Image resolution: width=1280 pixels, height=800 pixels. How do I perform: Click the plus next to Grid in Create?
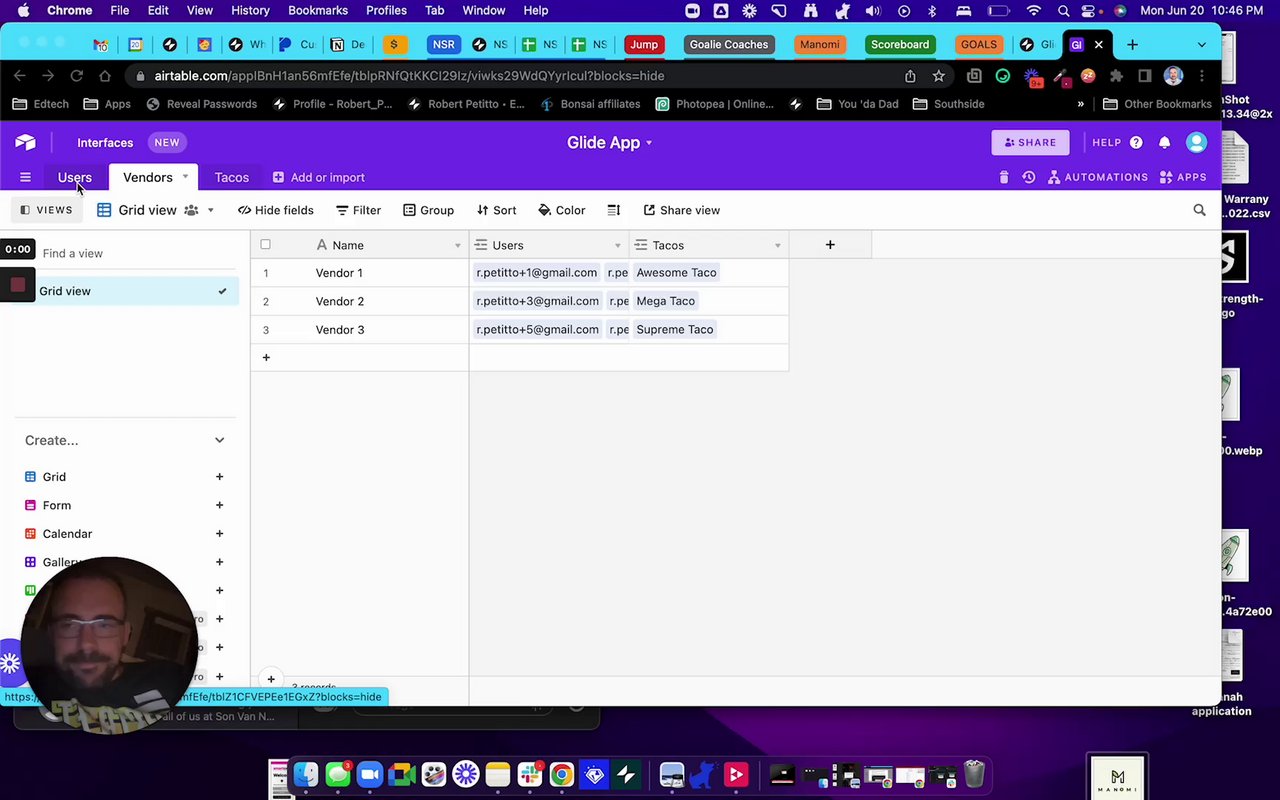pos(219,477)
